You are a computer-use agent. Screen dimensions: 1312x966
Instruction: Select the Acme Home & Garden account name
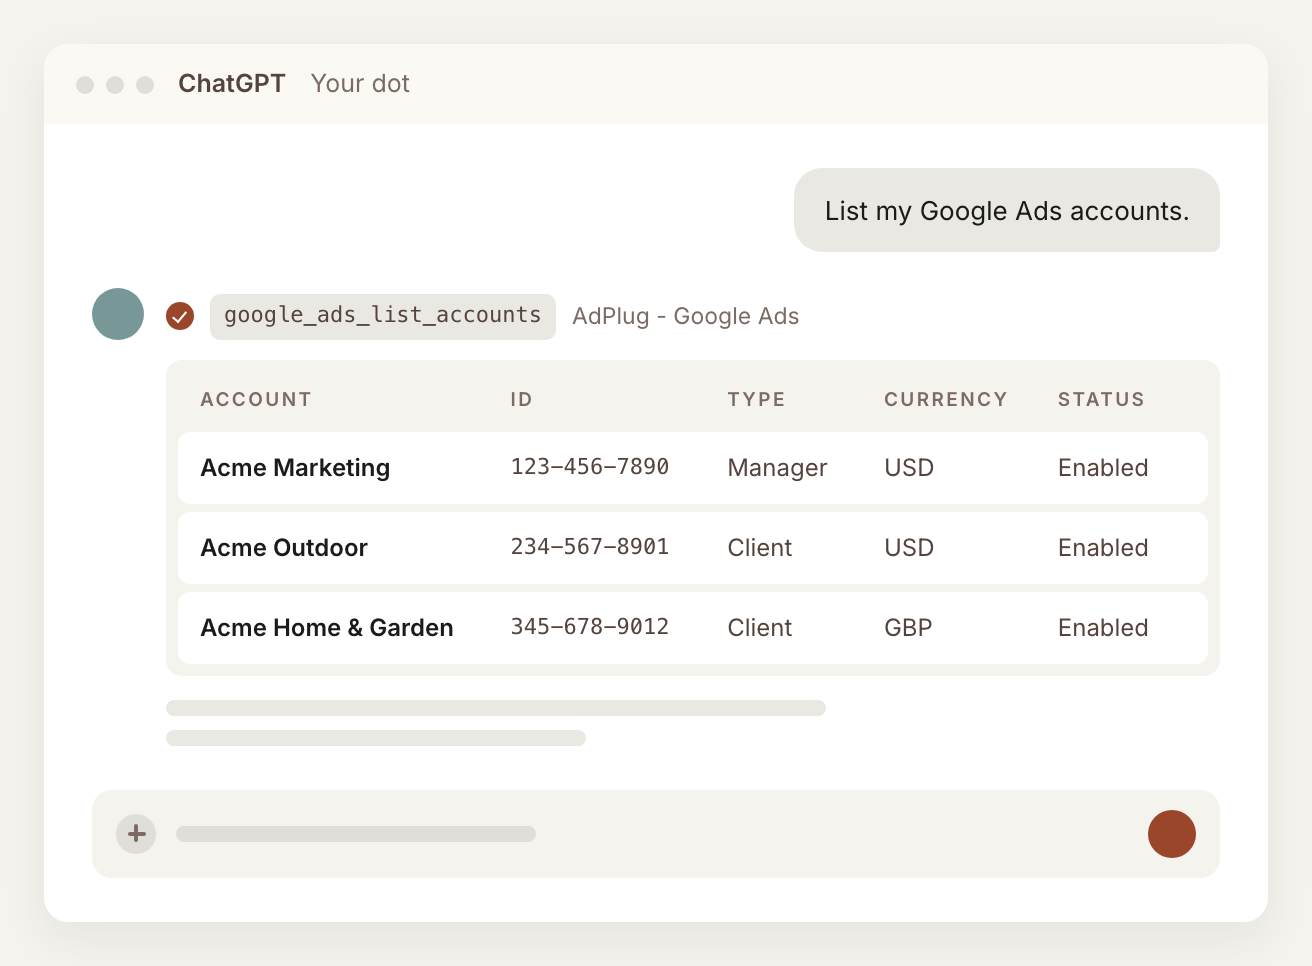pos(327,628)
